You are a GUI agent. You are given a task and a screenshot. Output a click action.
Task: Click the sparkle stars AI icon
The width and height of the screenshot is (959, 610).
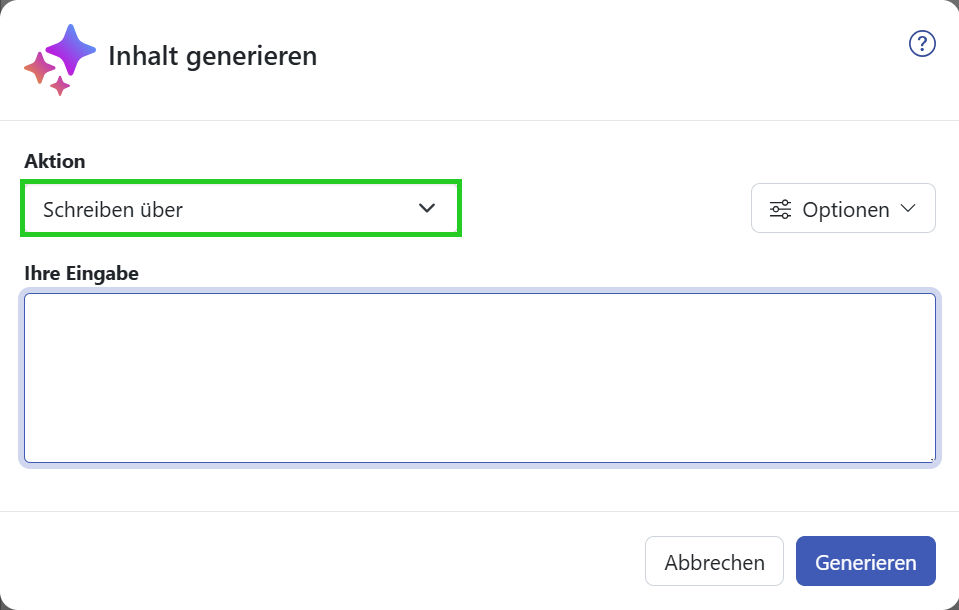60,60
